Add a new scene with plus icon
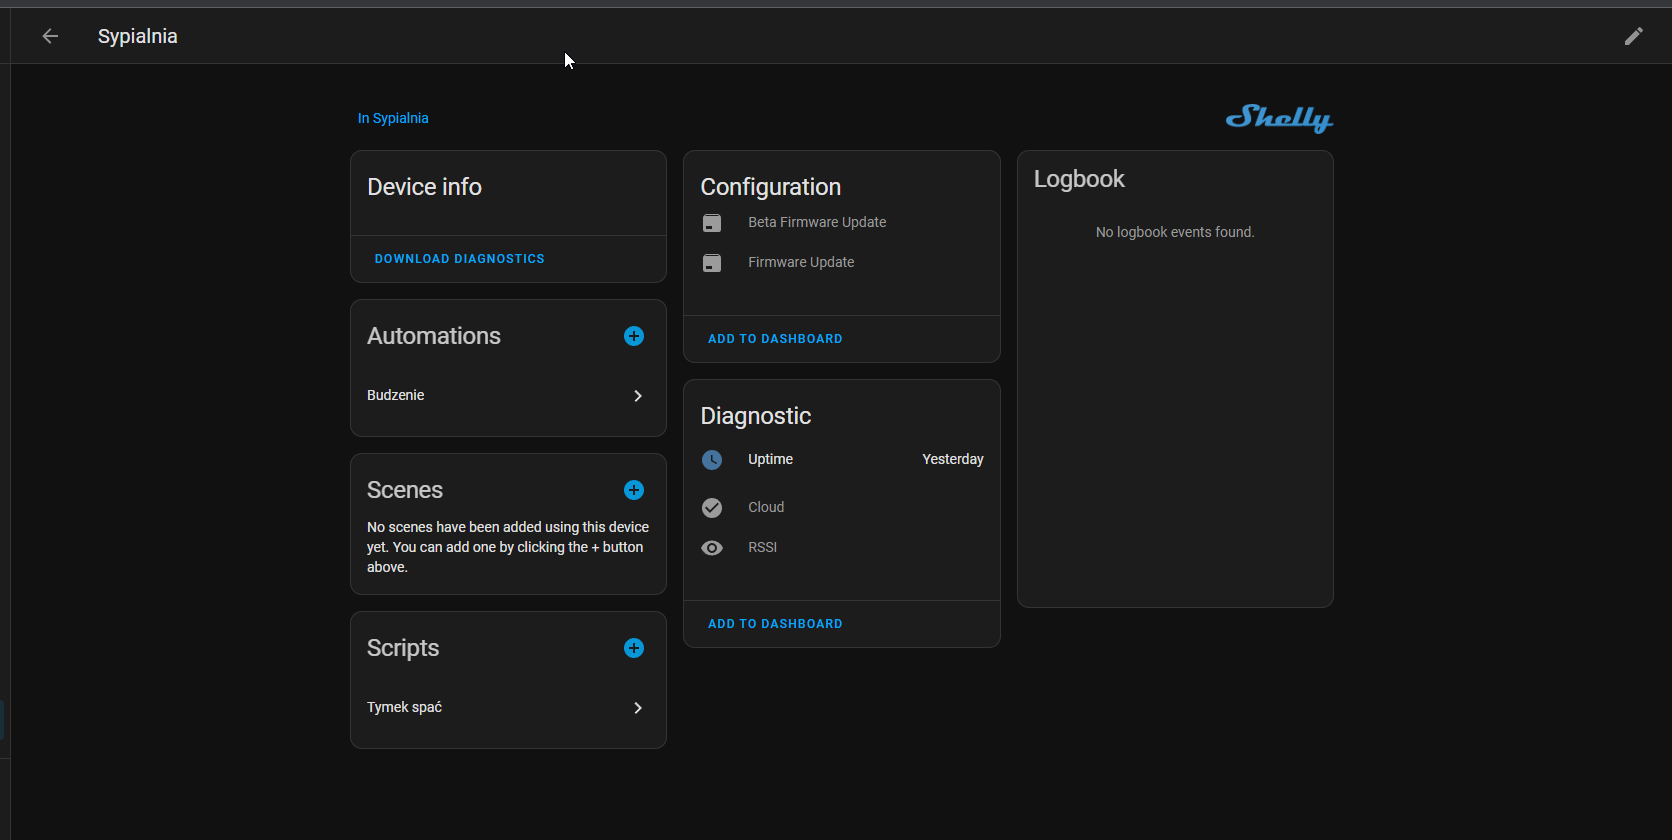 [x=634, y=490]
